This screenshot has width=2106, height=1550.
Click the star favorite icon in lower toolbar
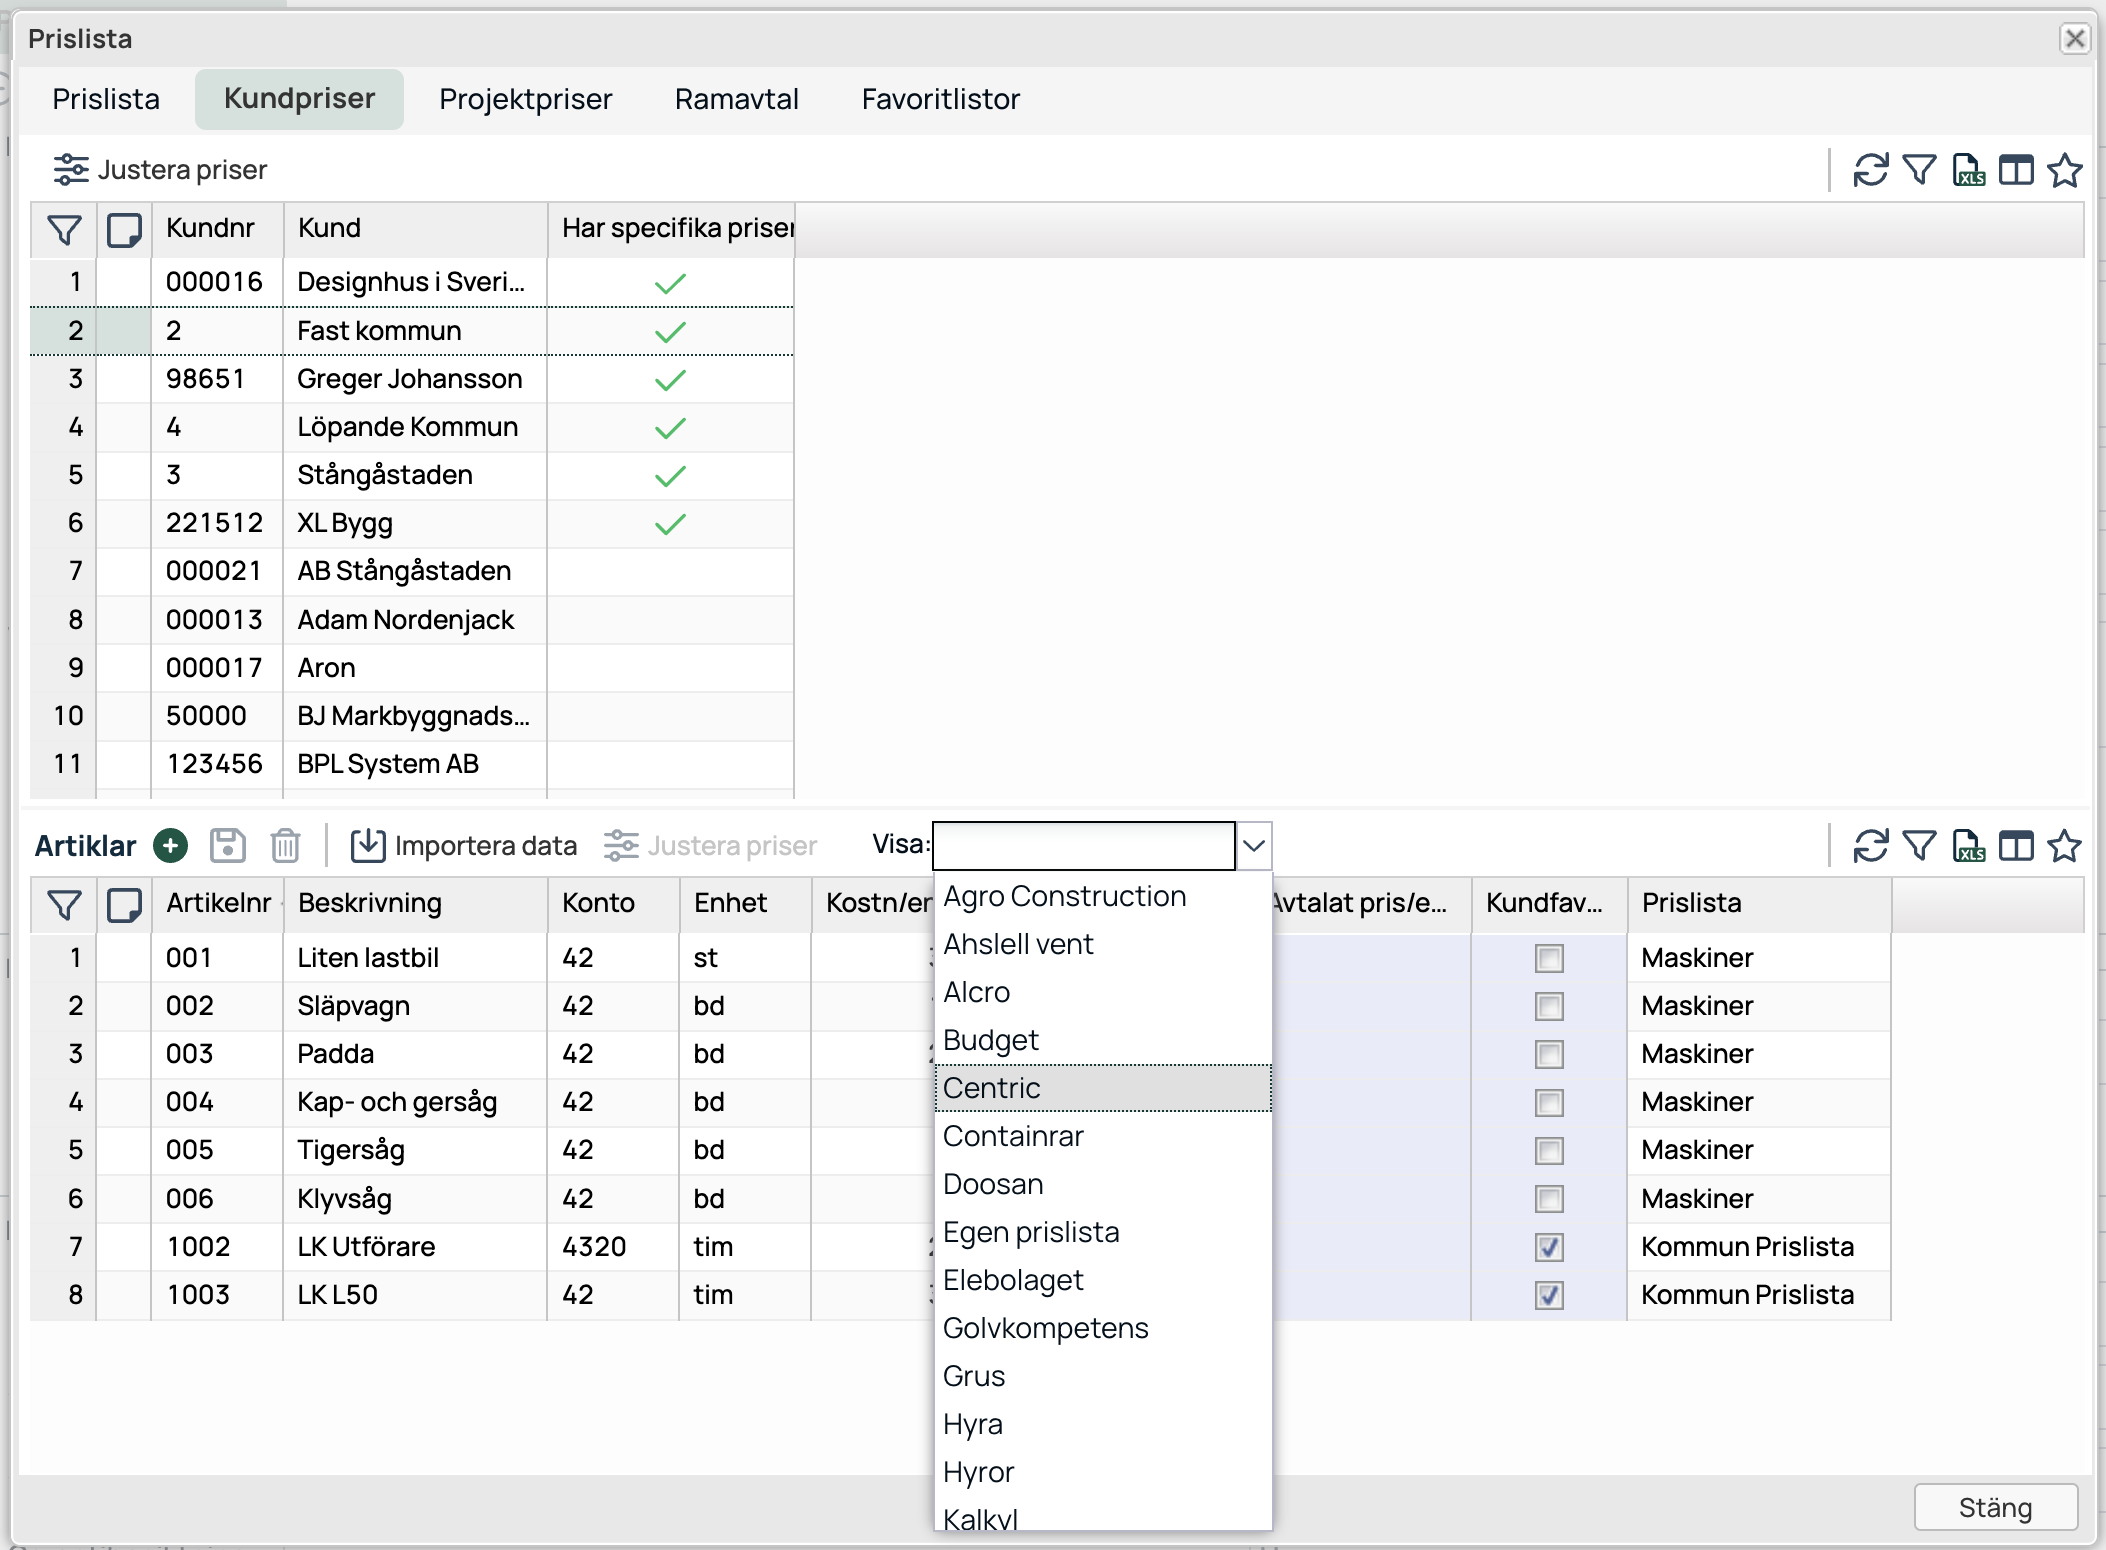(x=2064, y=846)
